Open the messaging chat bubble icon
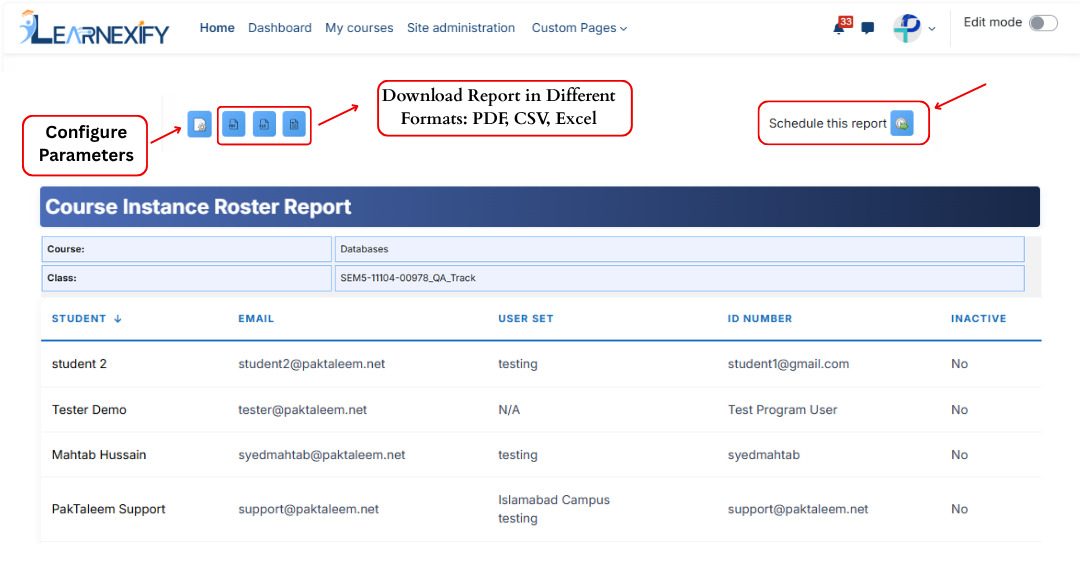Viewport: 1080px width, 566px height. point(868,28)
